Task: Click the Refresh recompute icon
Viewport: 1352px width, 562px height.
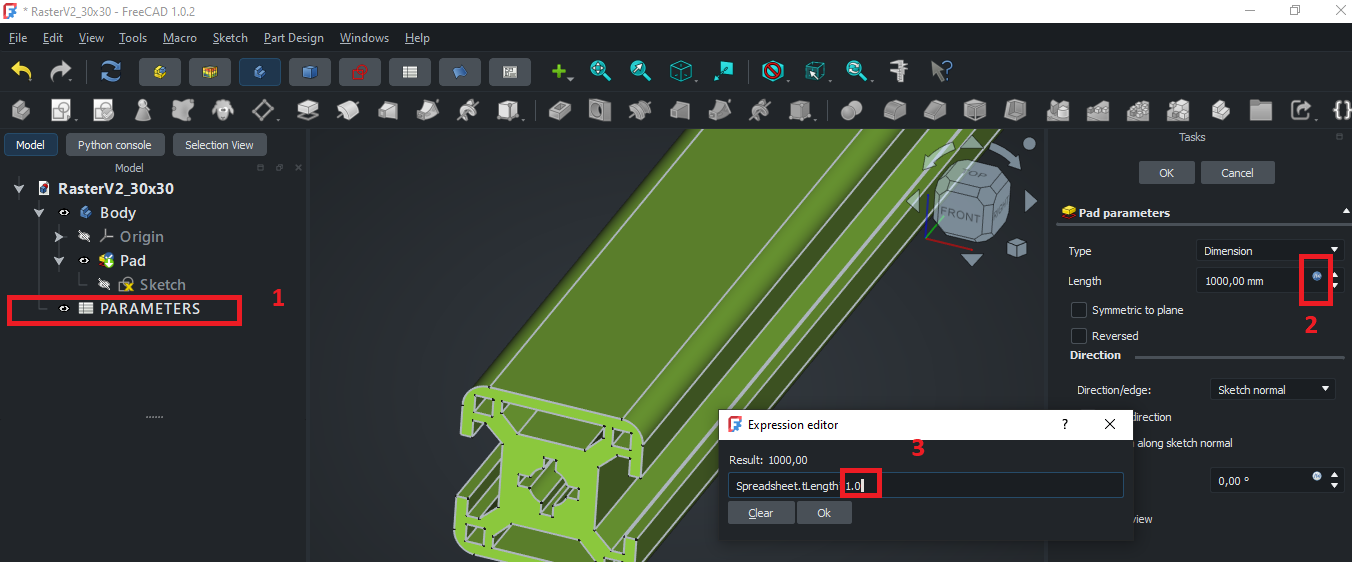Action: click(110, 71)
